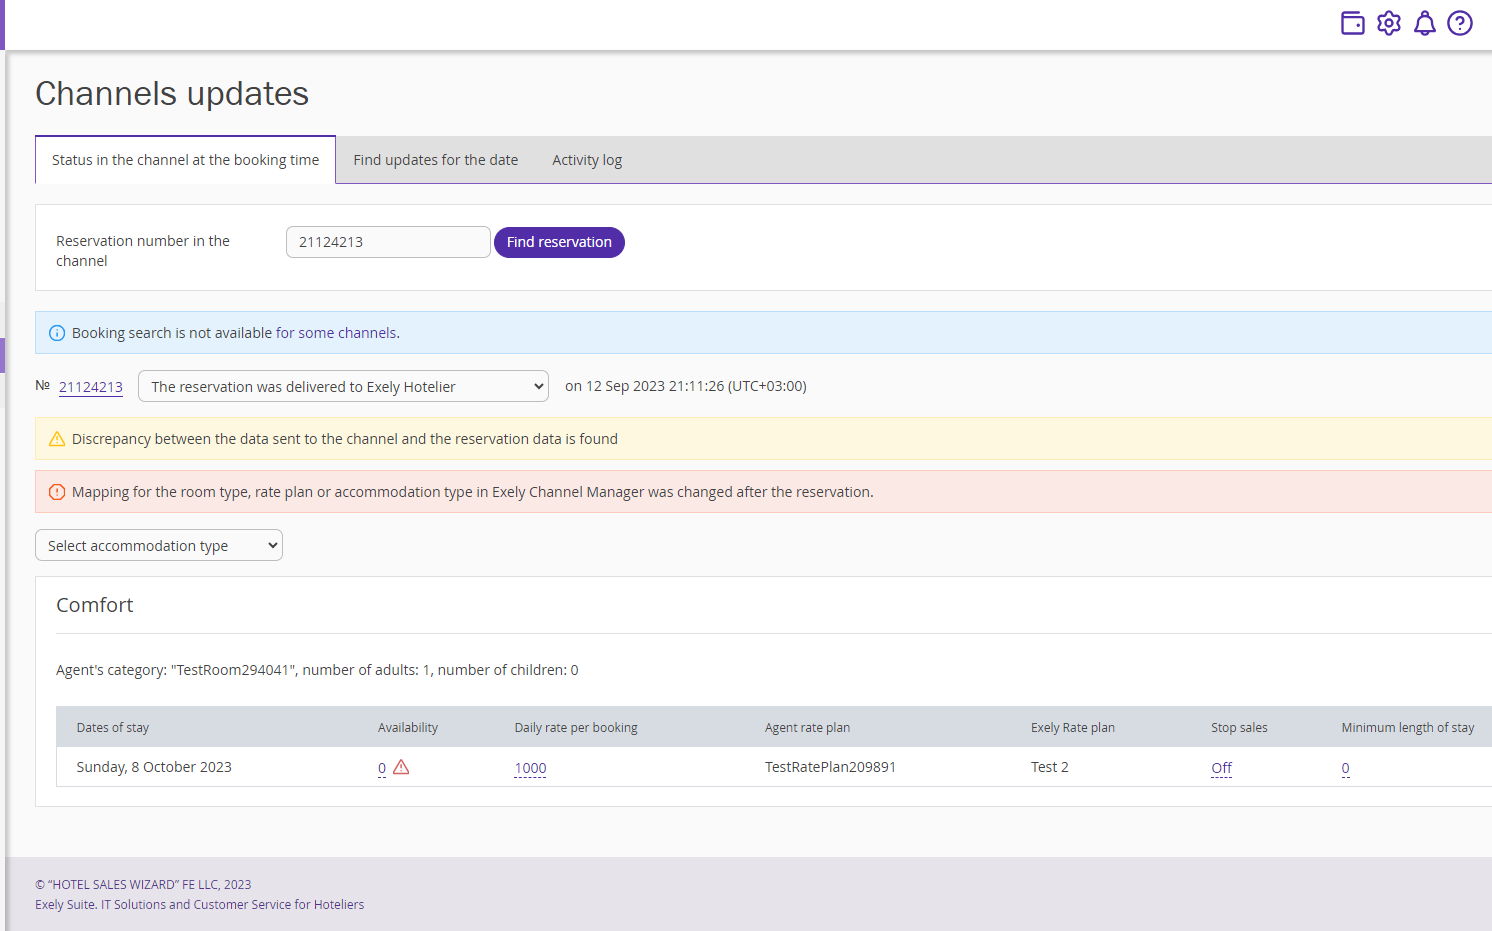Image resolution: width=1492 pixels, height=931 pixels.
Task: Click the Stop sales Off value
Action: 1221,768
